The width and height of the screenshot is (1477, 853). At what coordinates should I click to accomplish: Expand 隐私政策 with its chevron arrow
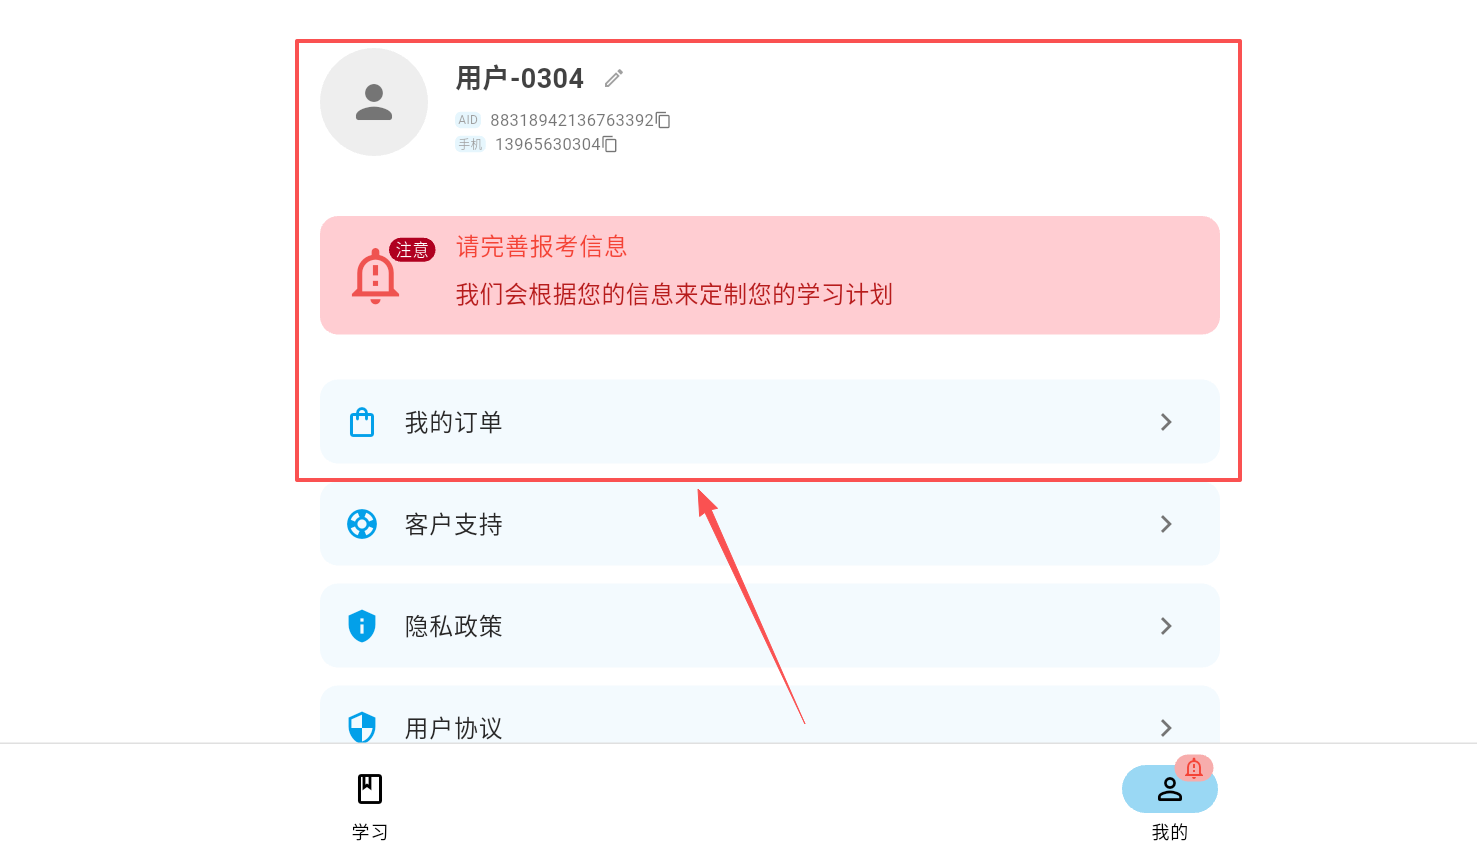pos(1166,626)
